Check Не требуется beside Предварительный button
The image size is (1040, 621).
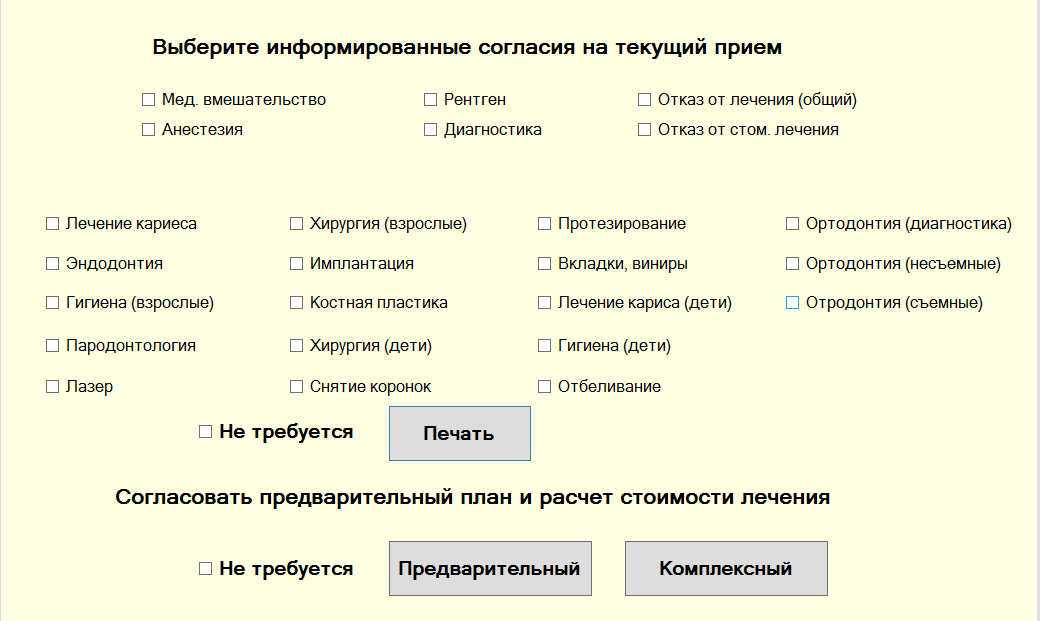[x=206, y=569]
